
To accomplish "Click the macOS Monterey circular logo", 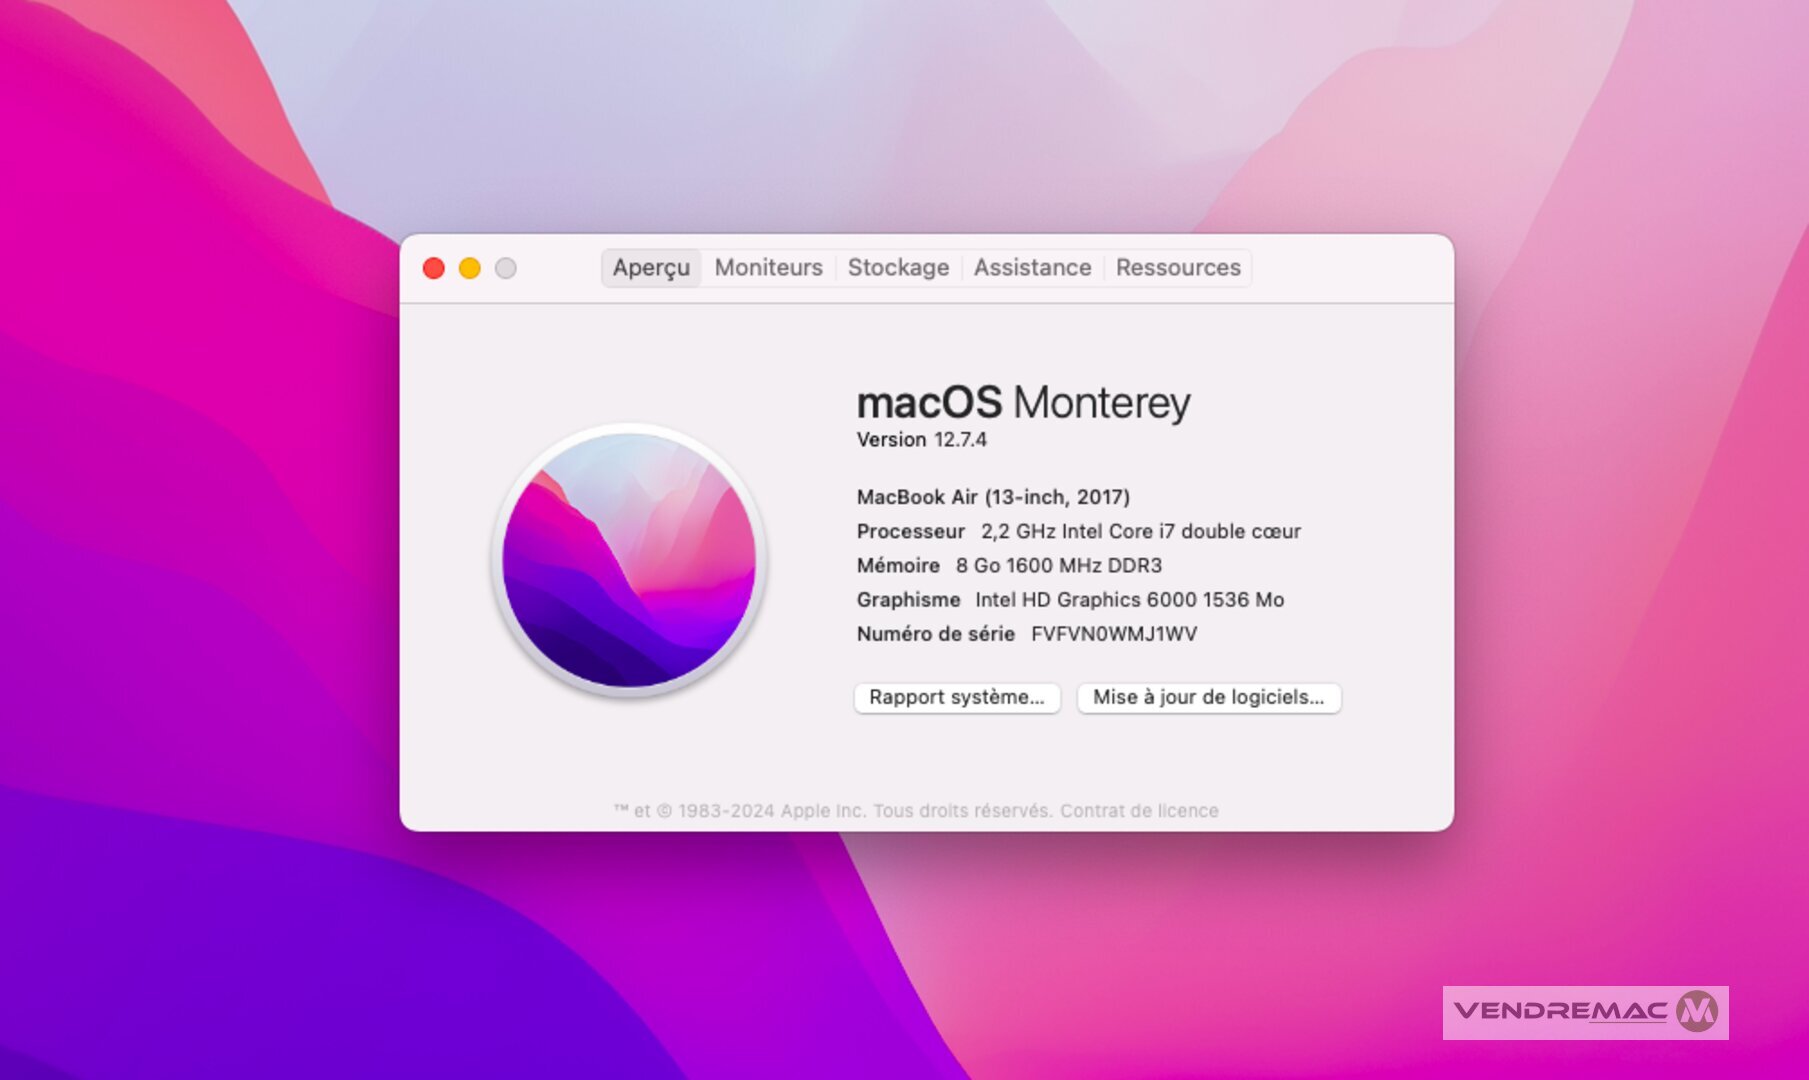I will [629, 560].
